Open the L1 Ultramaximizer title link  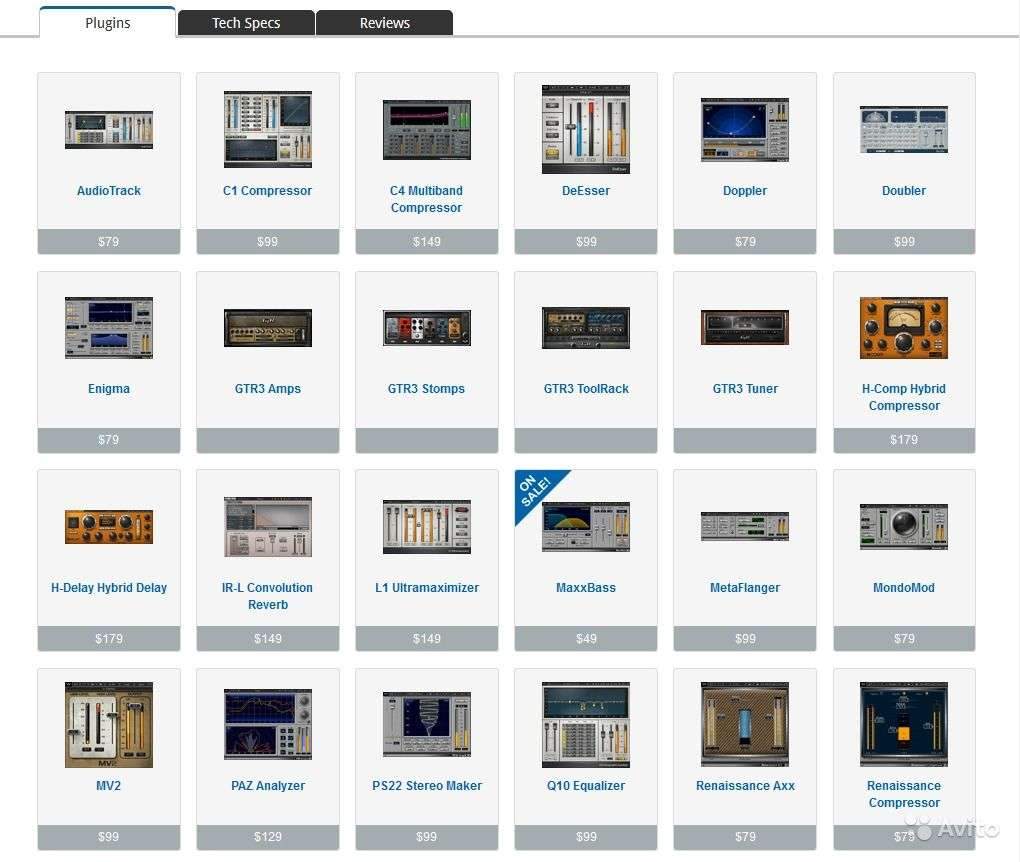click(427, 587)
